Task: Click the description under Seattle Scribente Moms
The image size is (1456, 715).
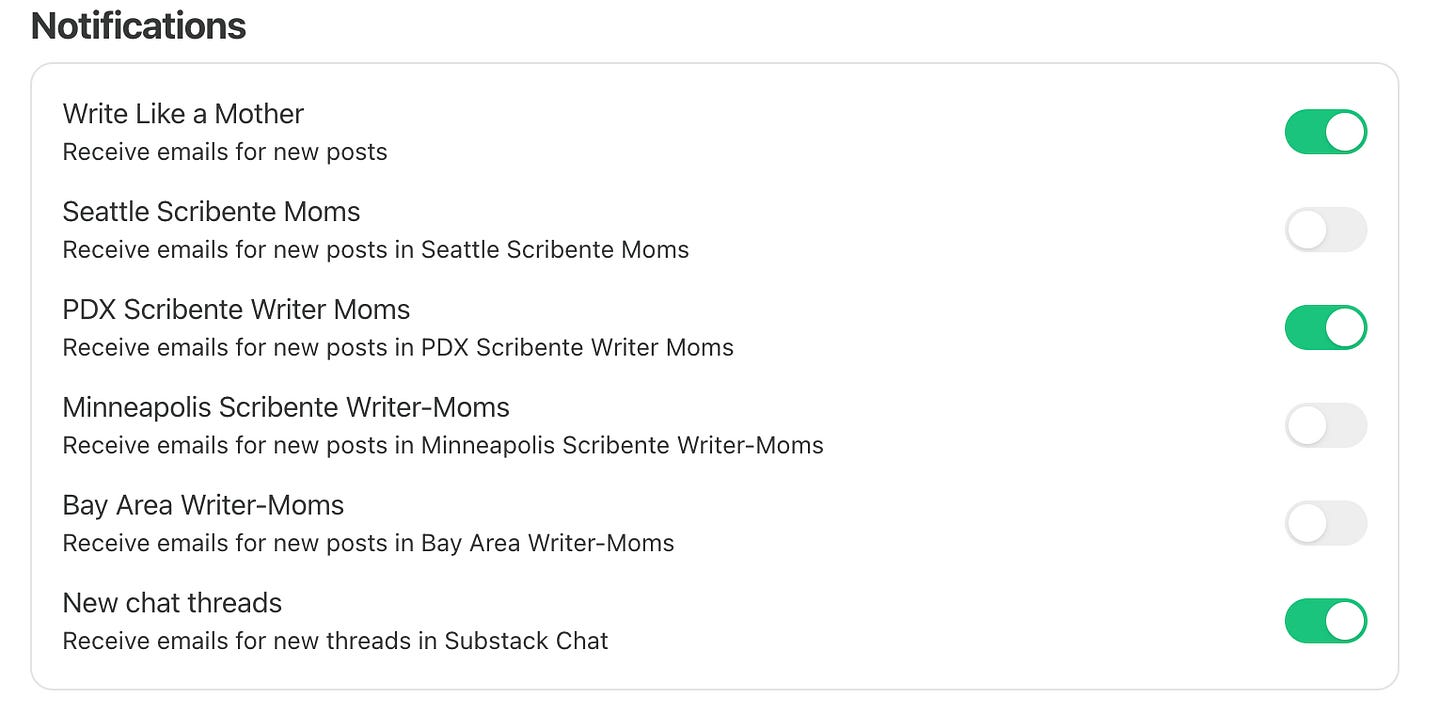Action: click(376, 250)
